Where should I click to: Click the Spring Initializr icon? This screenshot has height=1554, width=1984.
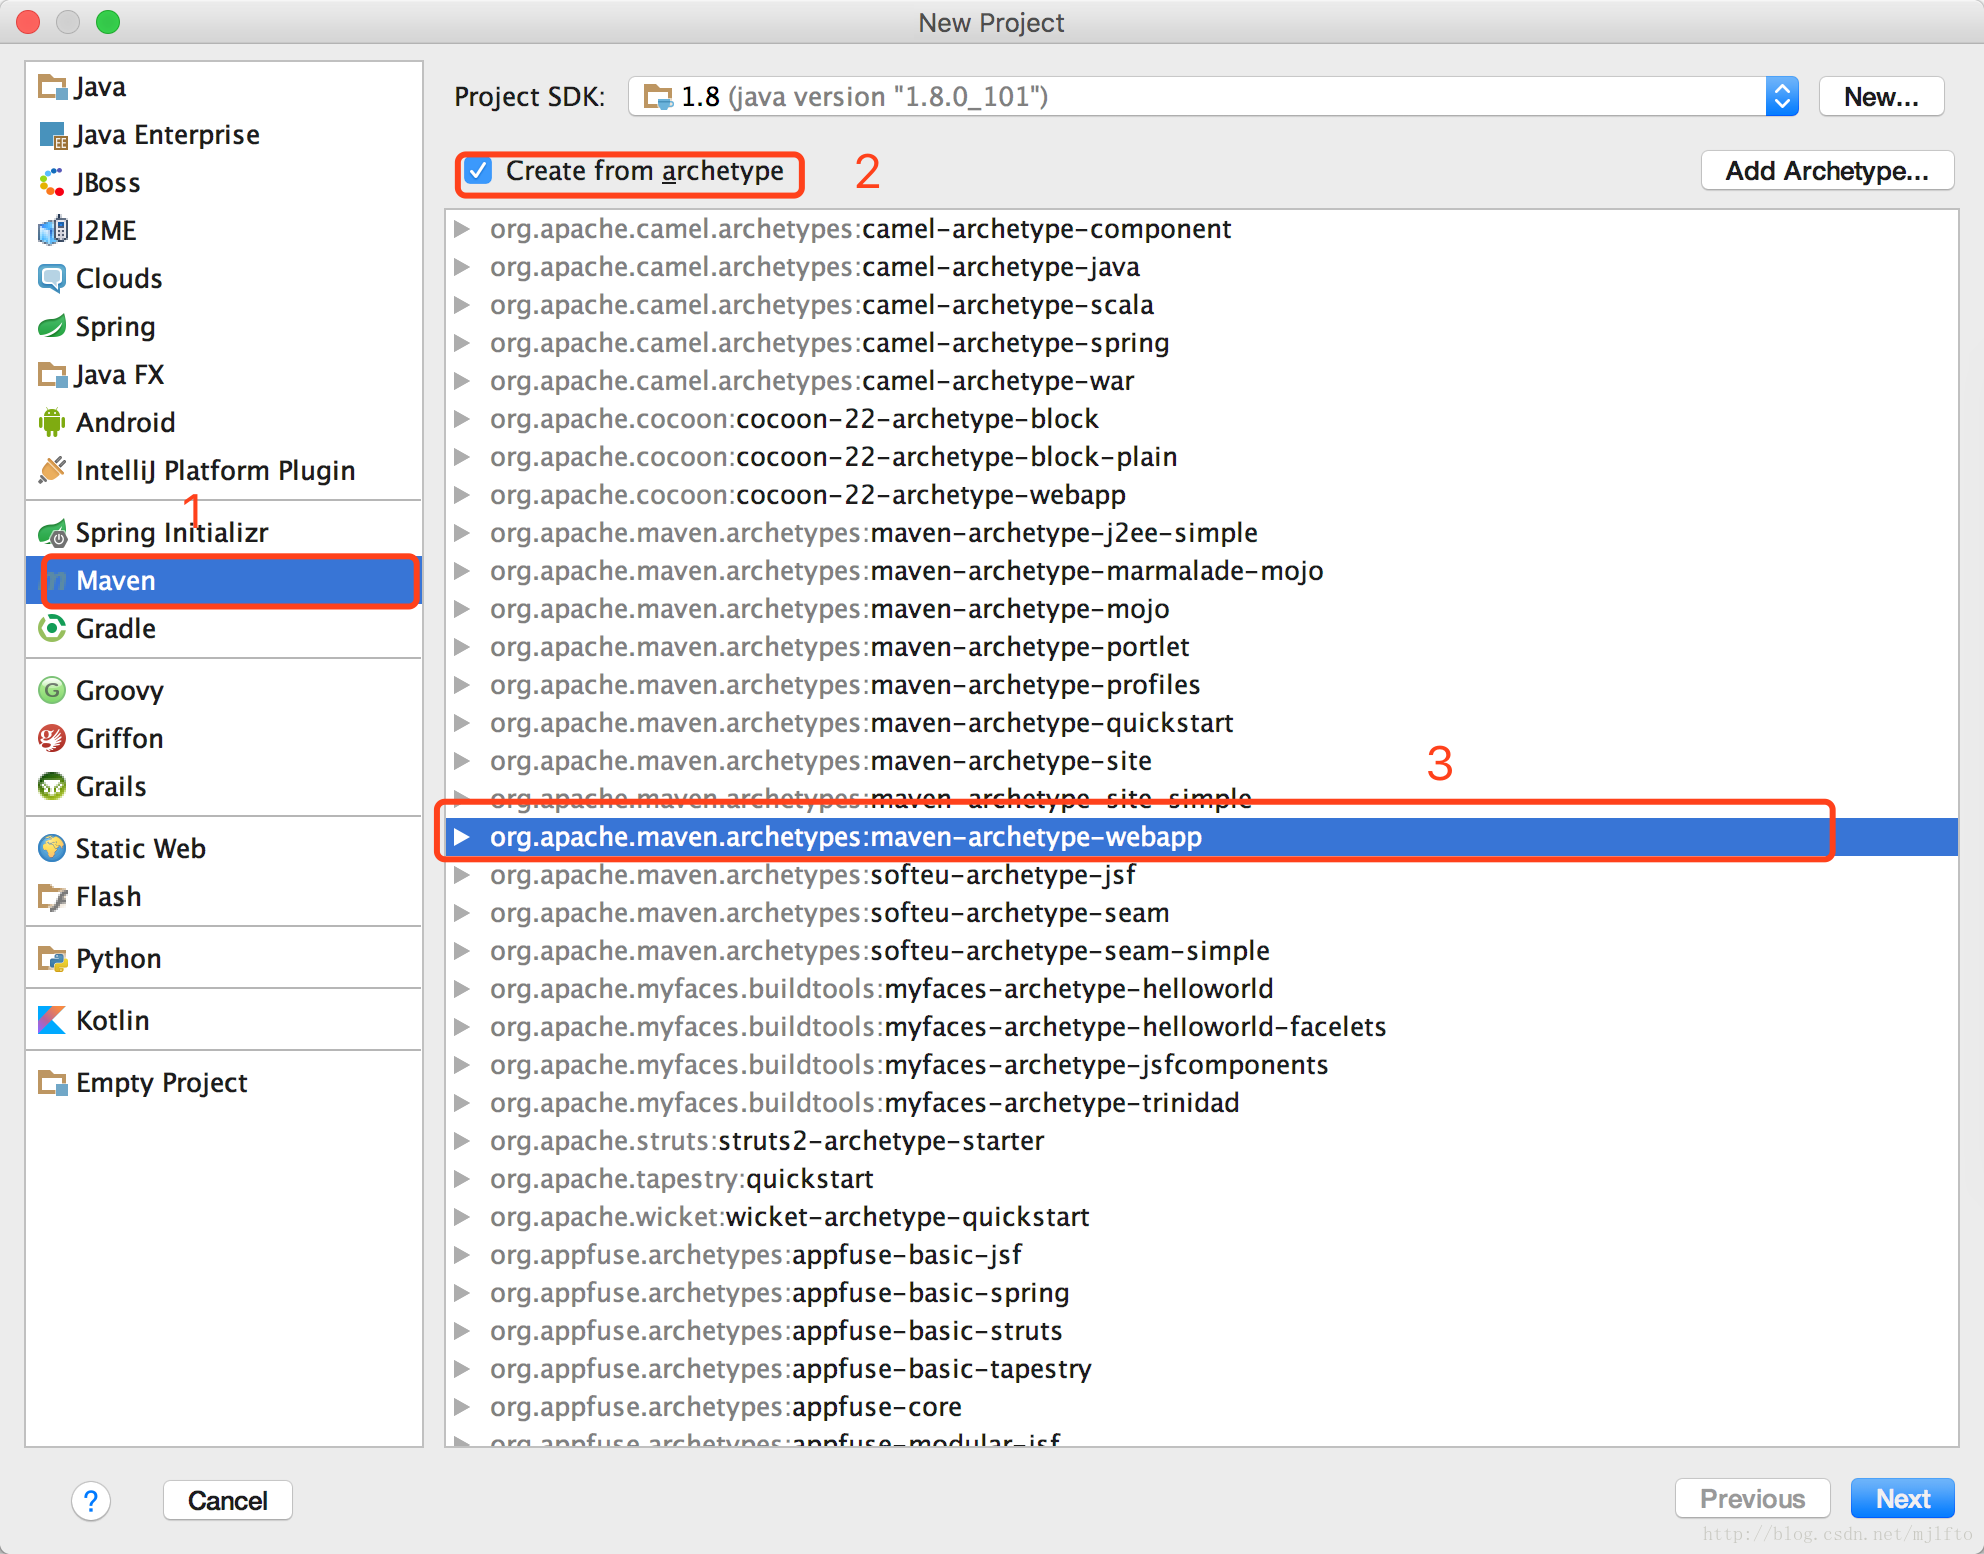[x=52, y=533]
